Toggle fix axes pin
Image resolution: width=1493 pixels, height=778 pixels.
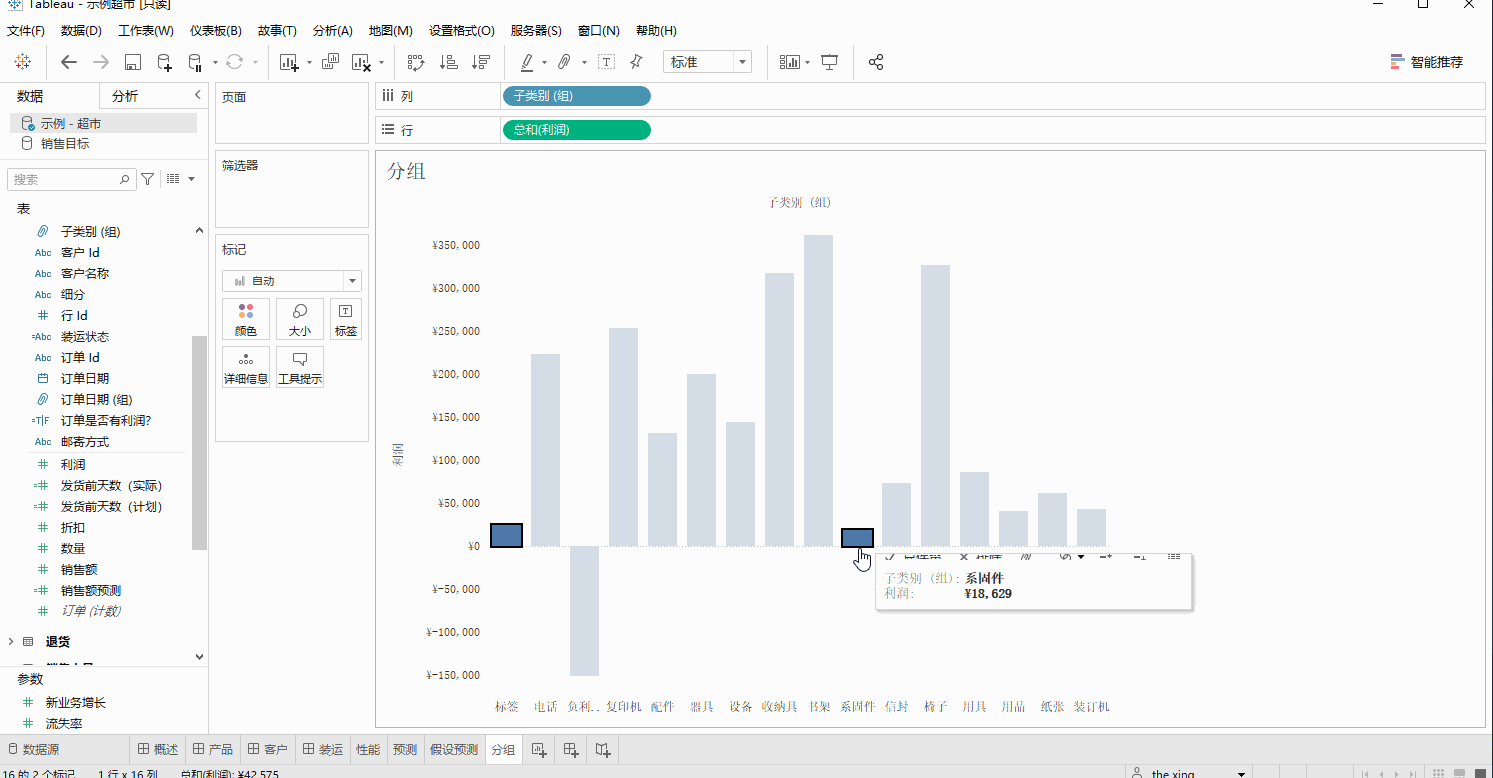click(636, 62)
